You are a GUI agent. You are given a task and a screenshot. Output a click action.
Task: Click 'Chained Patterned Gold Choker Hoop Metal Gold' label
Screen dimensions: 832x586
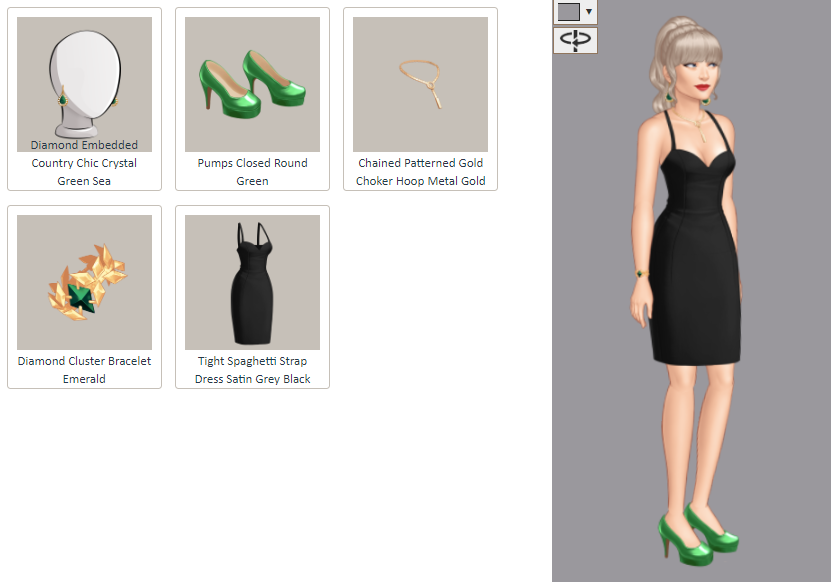[420, 172]
